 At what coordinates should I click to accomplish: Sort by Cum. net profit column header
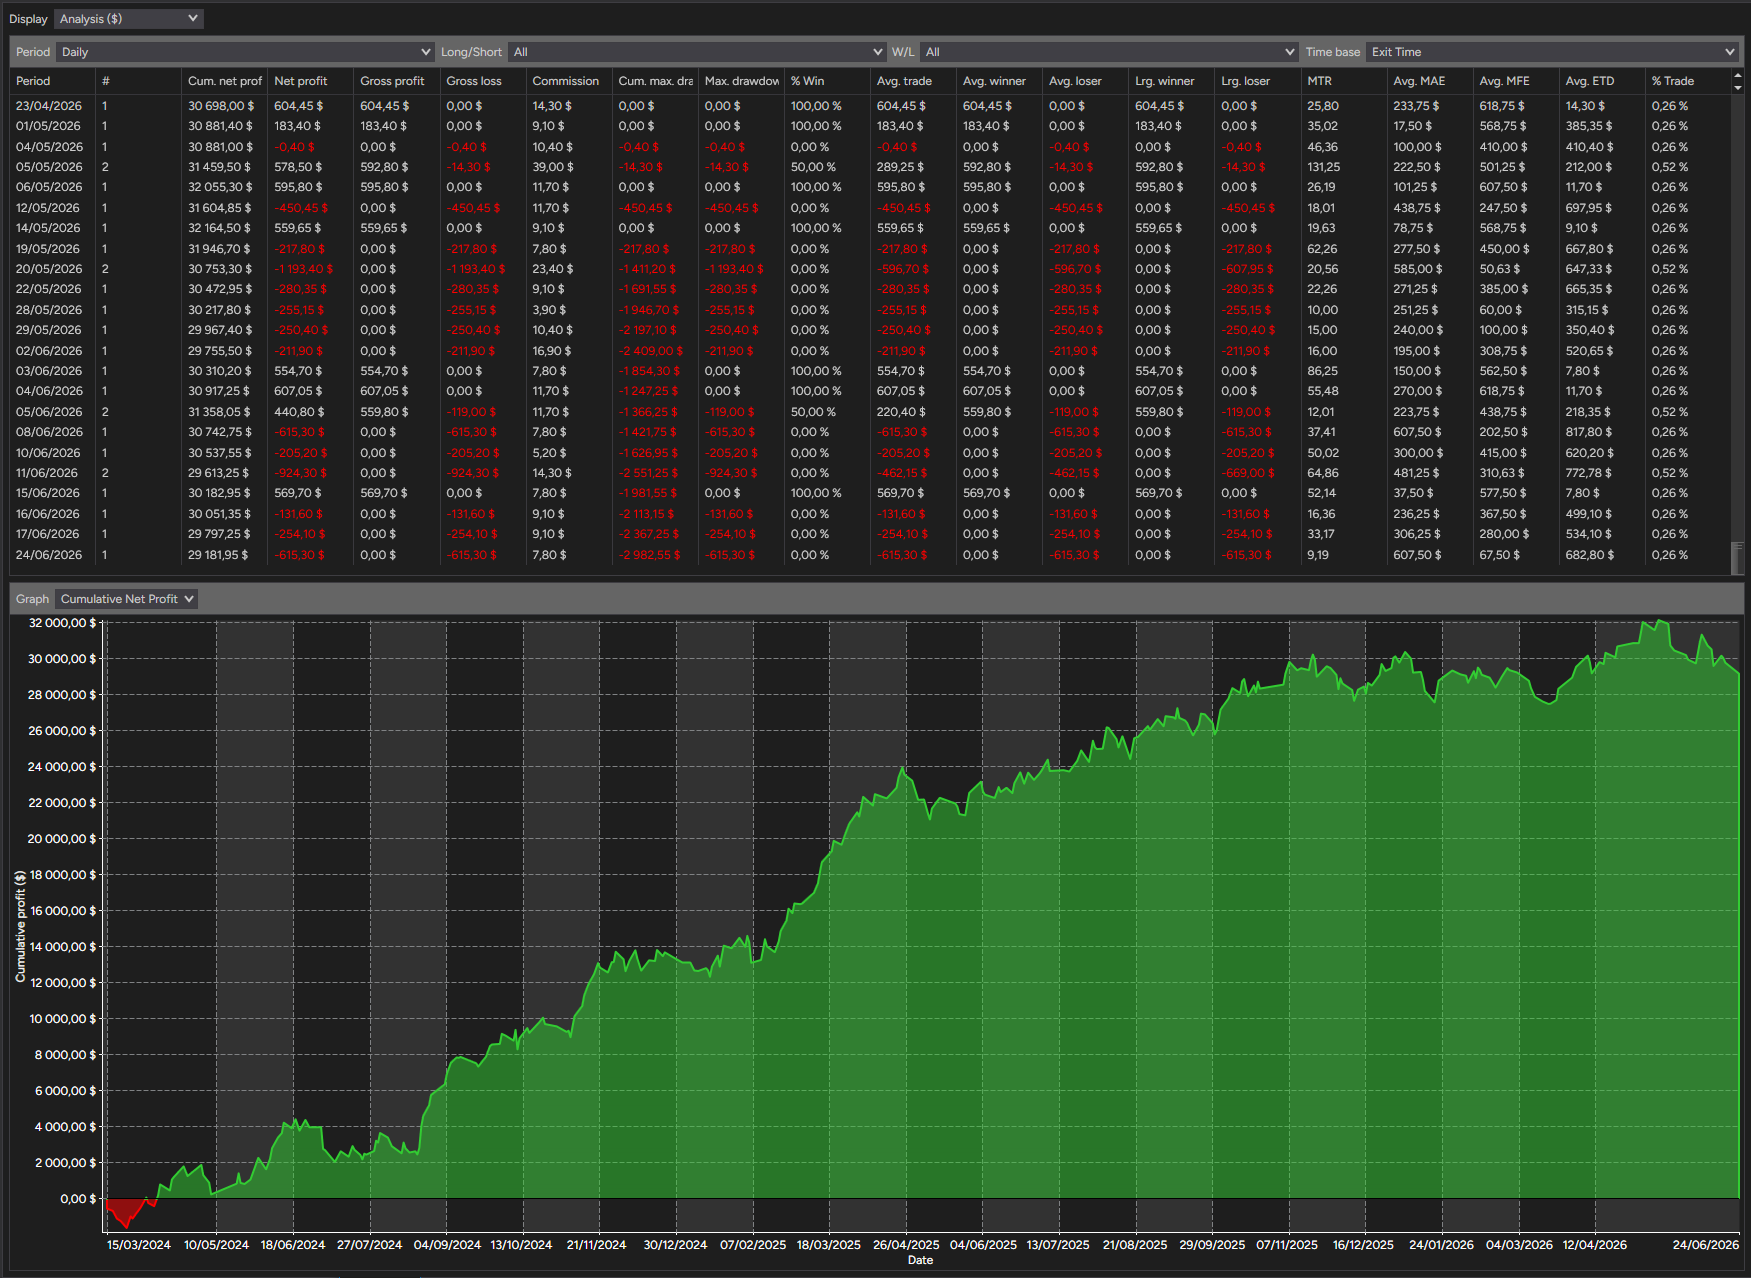[225, 81]
